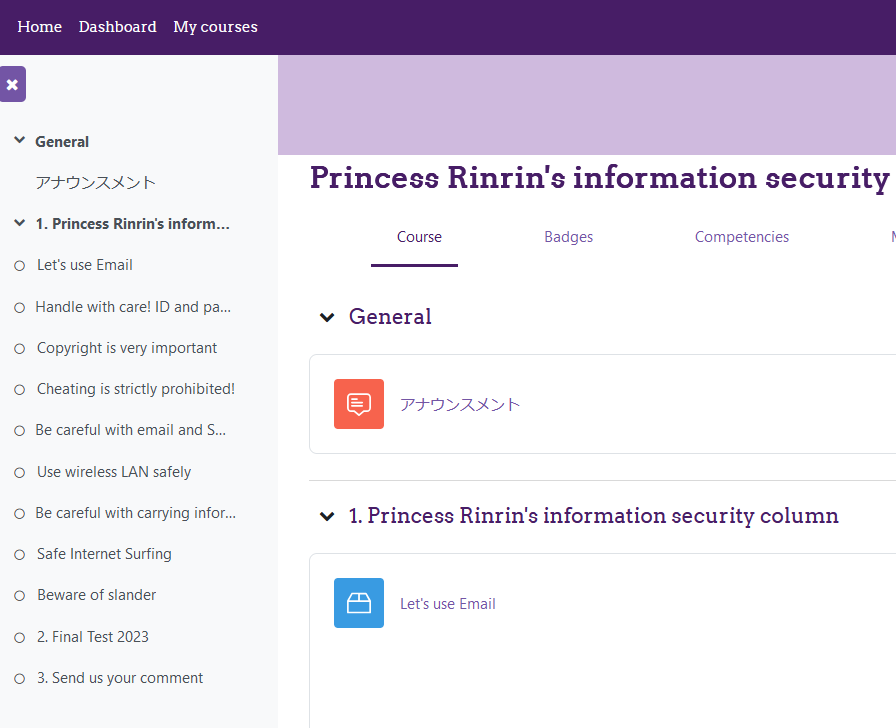Viewport: 896px width, 728px height.
Task: Close the course index drawer
Action: click(x=13, y=84)
